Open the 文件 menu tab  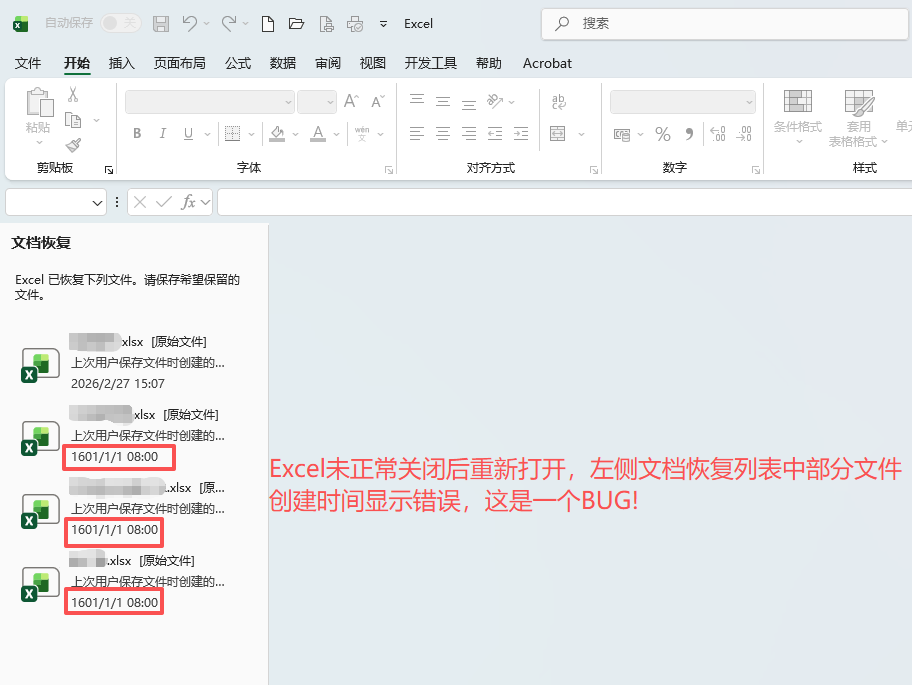tap(27, 63)
